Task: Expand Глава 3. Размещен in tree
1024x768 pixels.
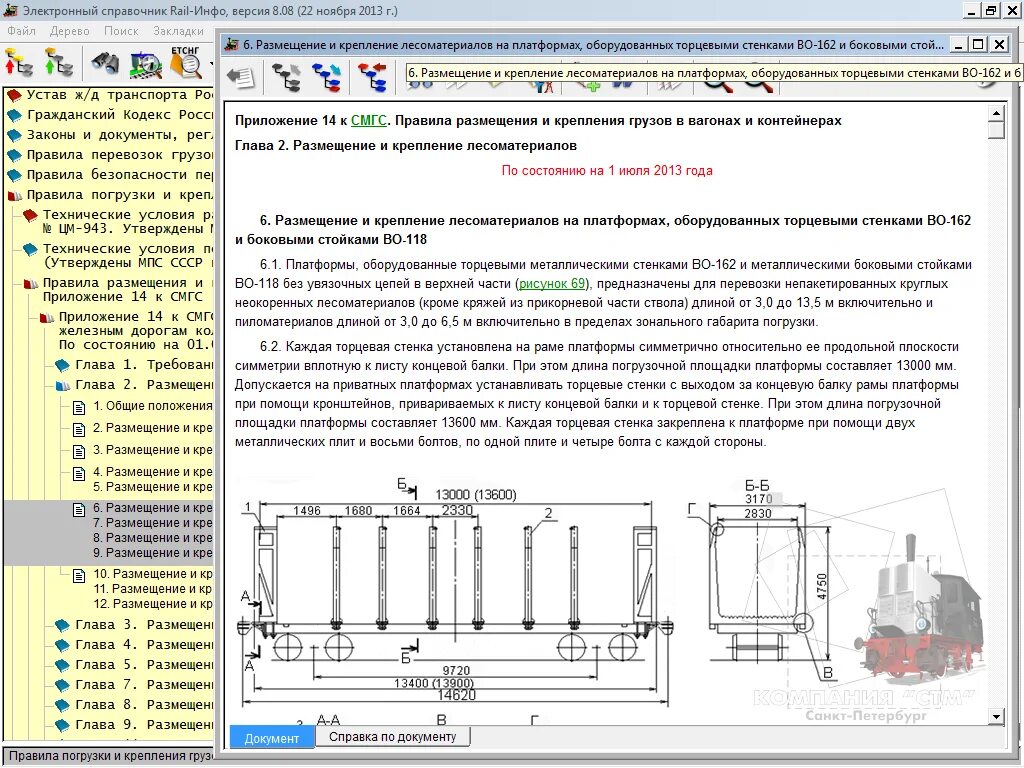Action: (x=144, y=625)
